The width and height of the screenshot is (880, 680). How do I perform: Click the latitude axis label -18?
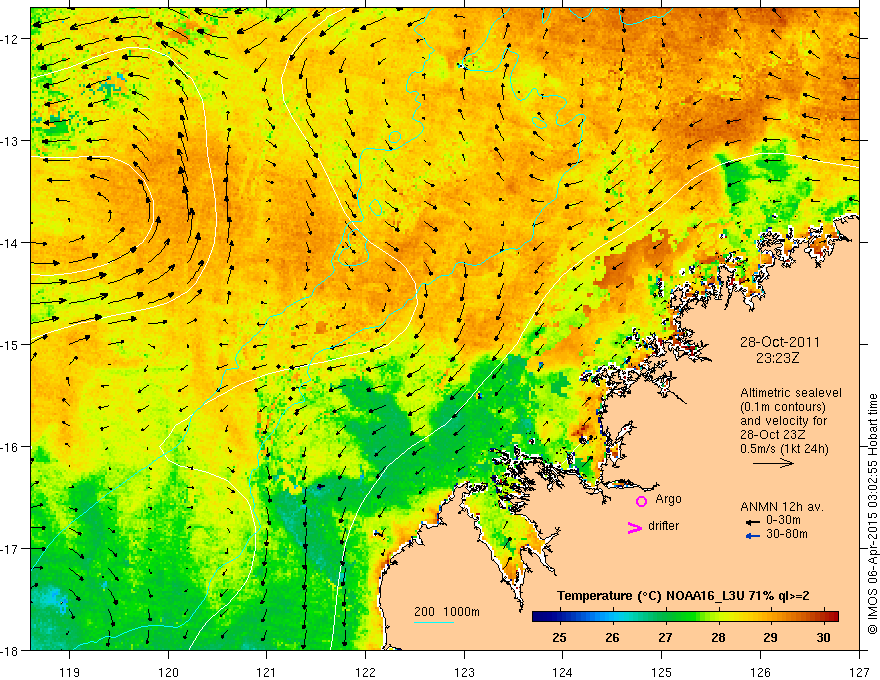(x=11, y=651)
